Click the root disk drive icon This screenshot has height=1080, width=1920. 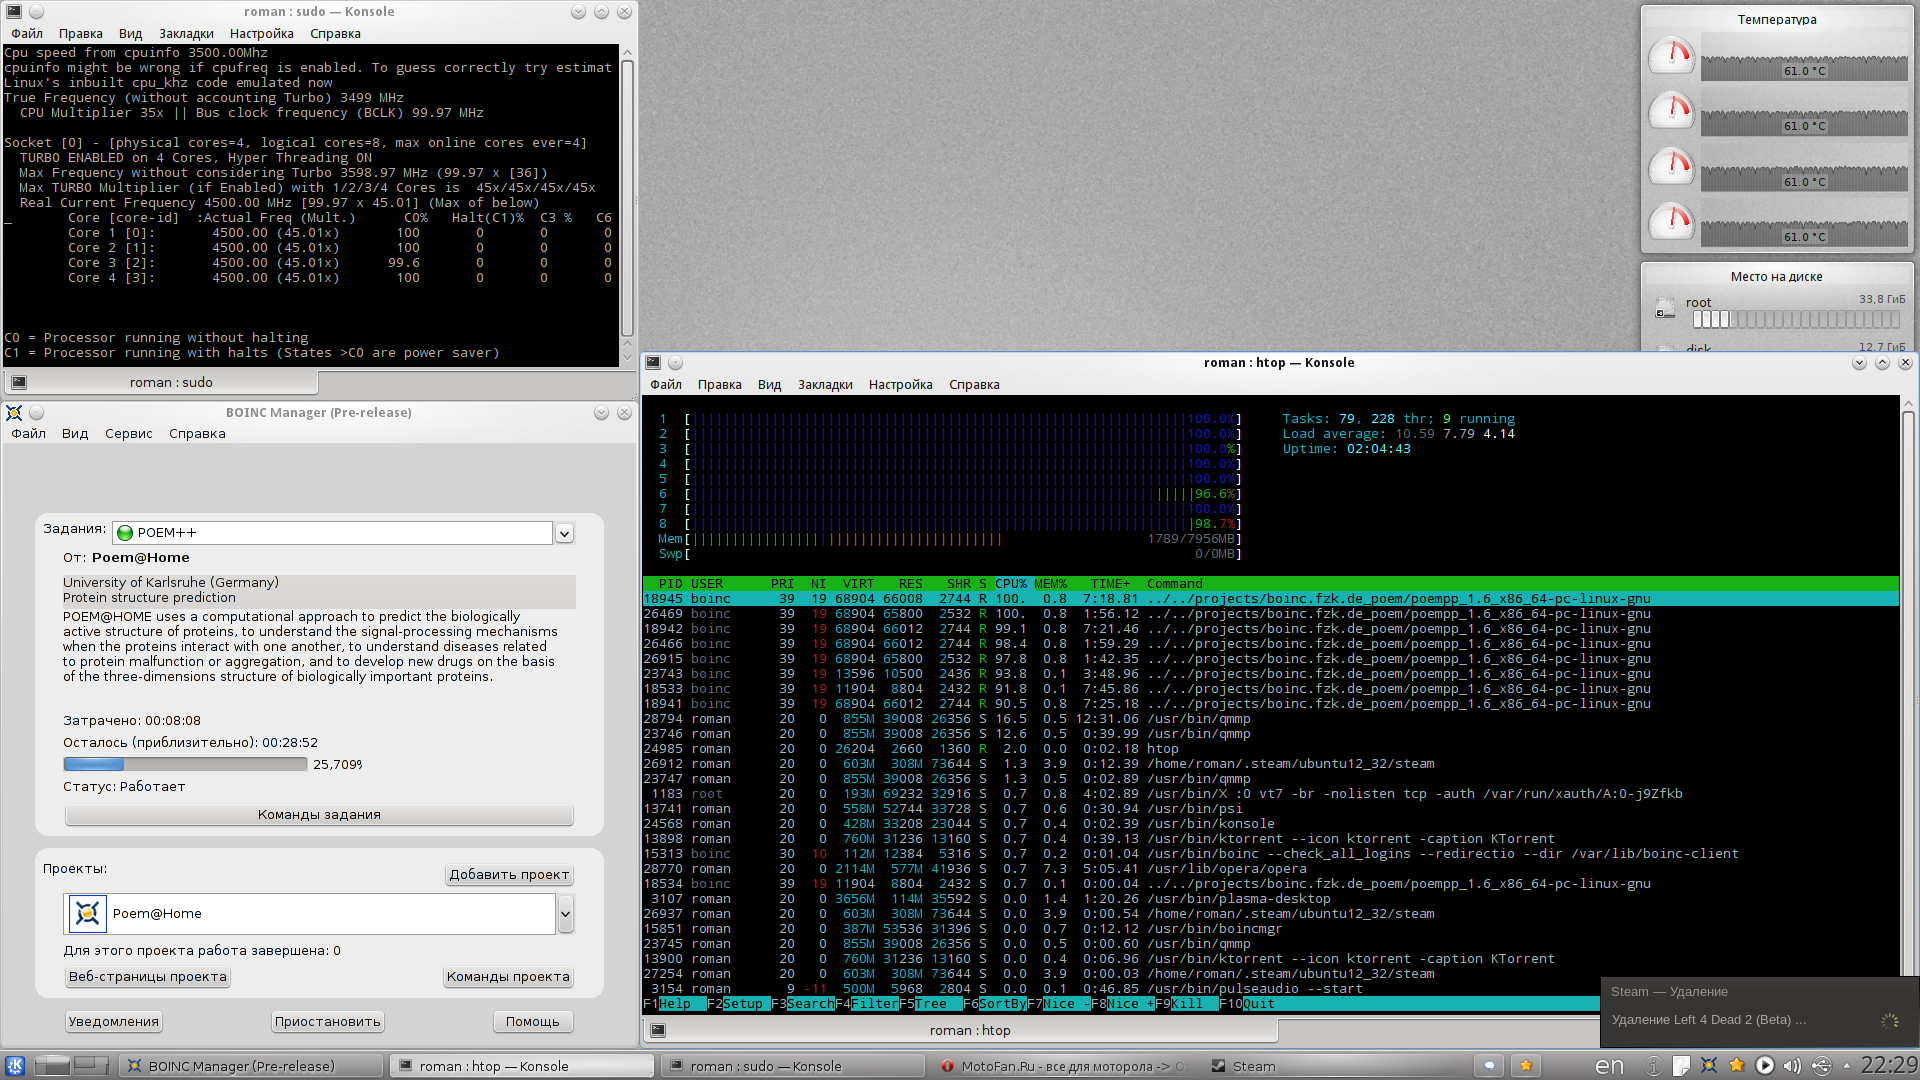tap(1665, 308)
